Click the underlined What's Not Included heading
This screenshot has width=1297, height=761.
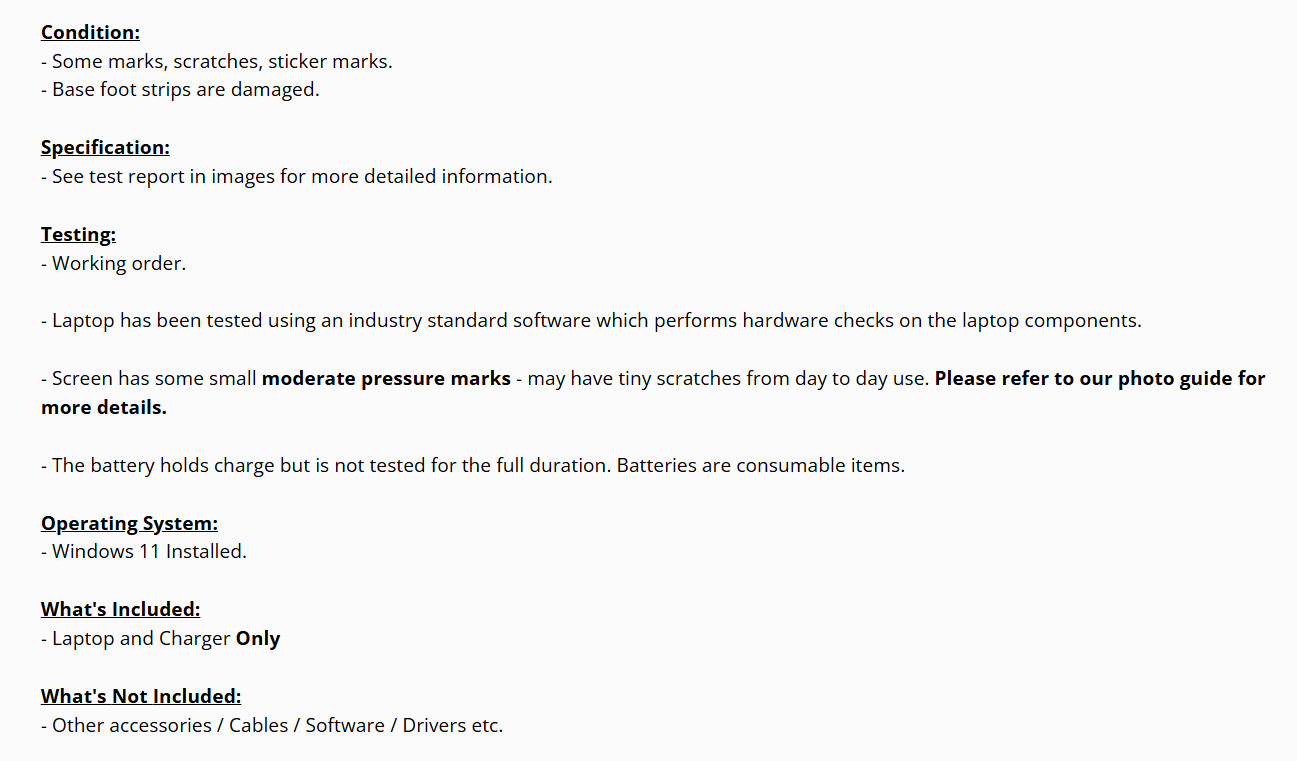[141, 696]
